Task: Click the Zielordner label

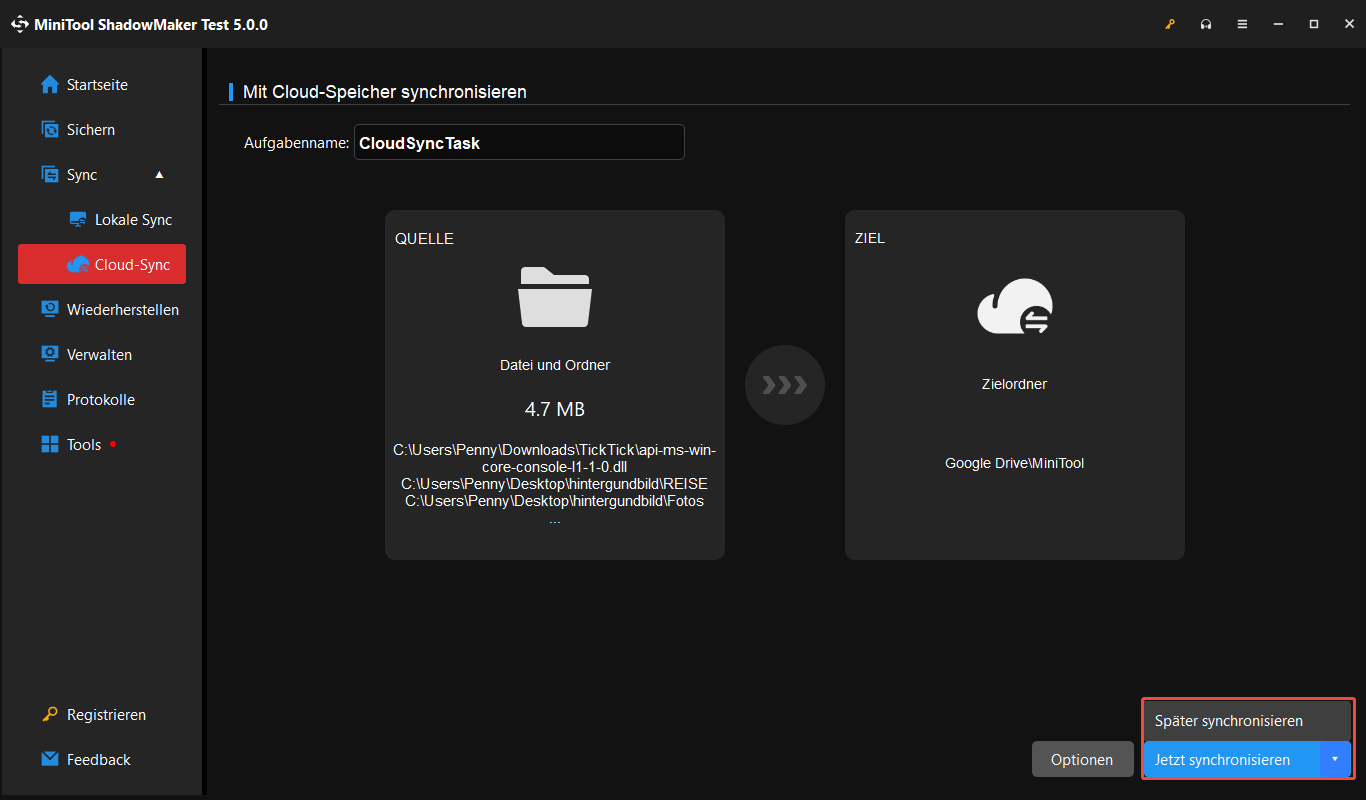Action: tap(1015, 384)
